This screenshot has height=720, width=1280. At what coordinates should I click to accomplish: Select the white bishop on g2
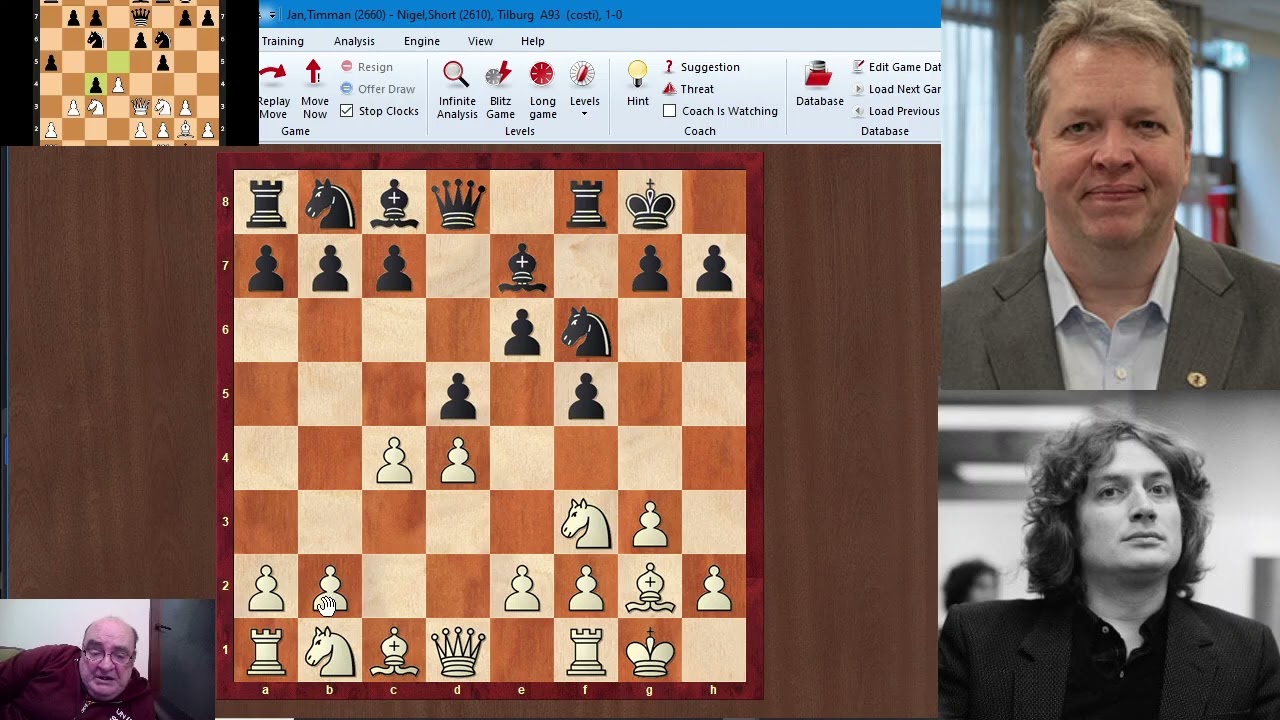pyautogui.click(x=650, y=586)
